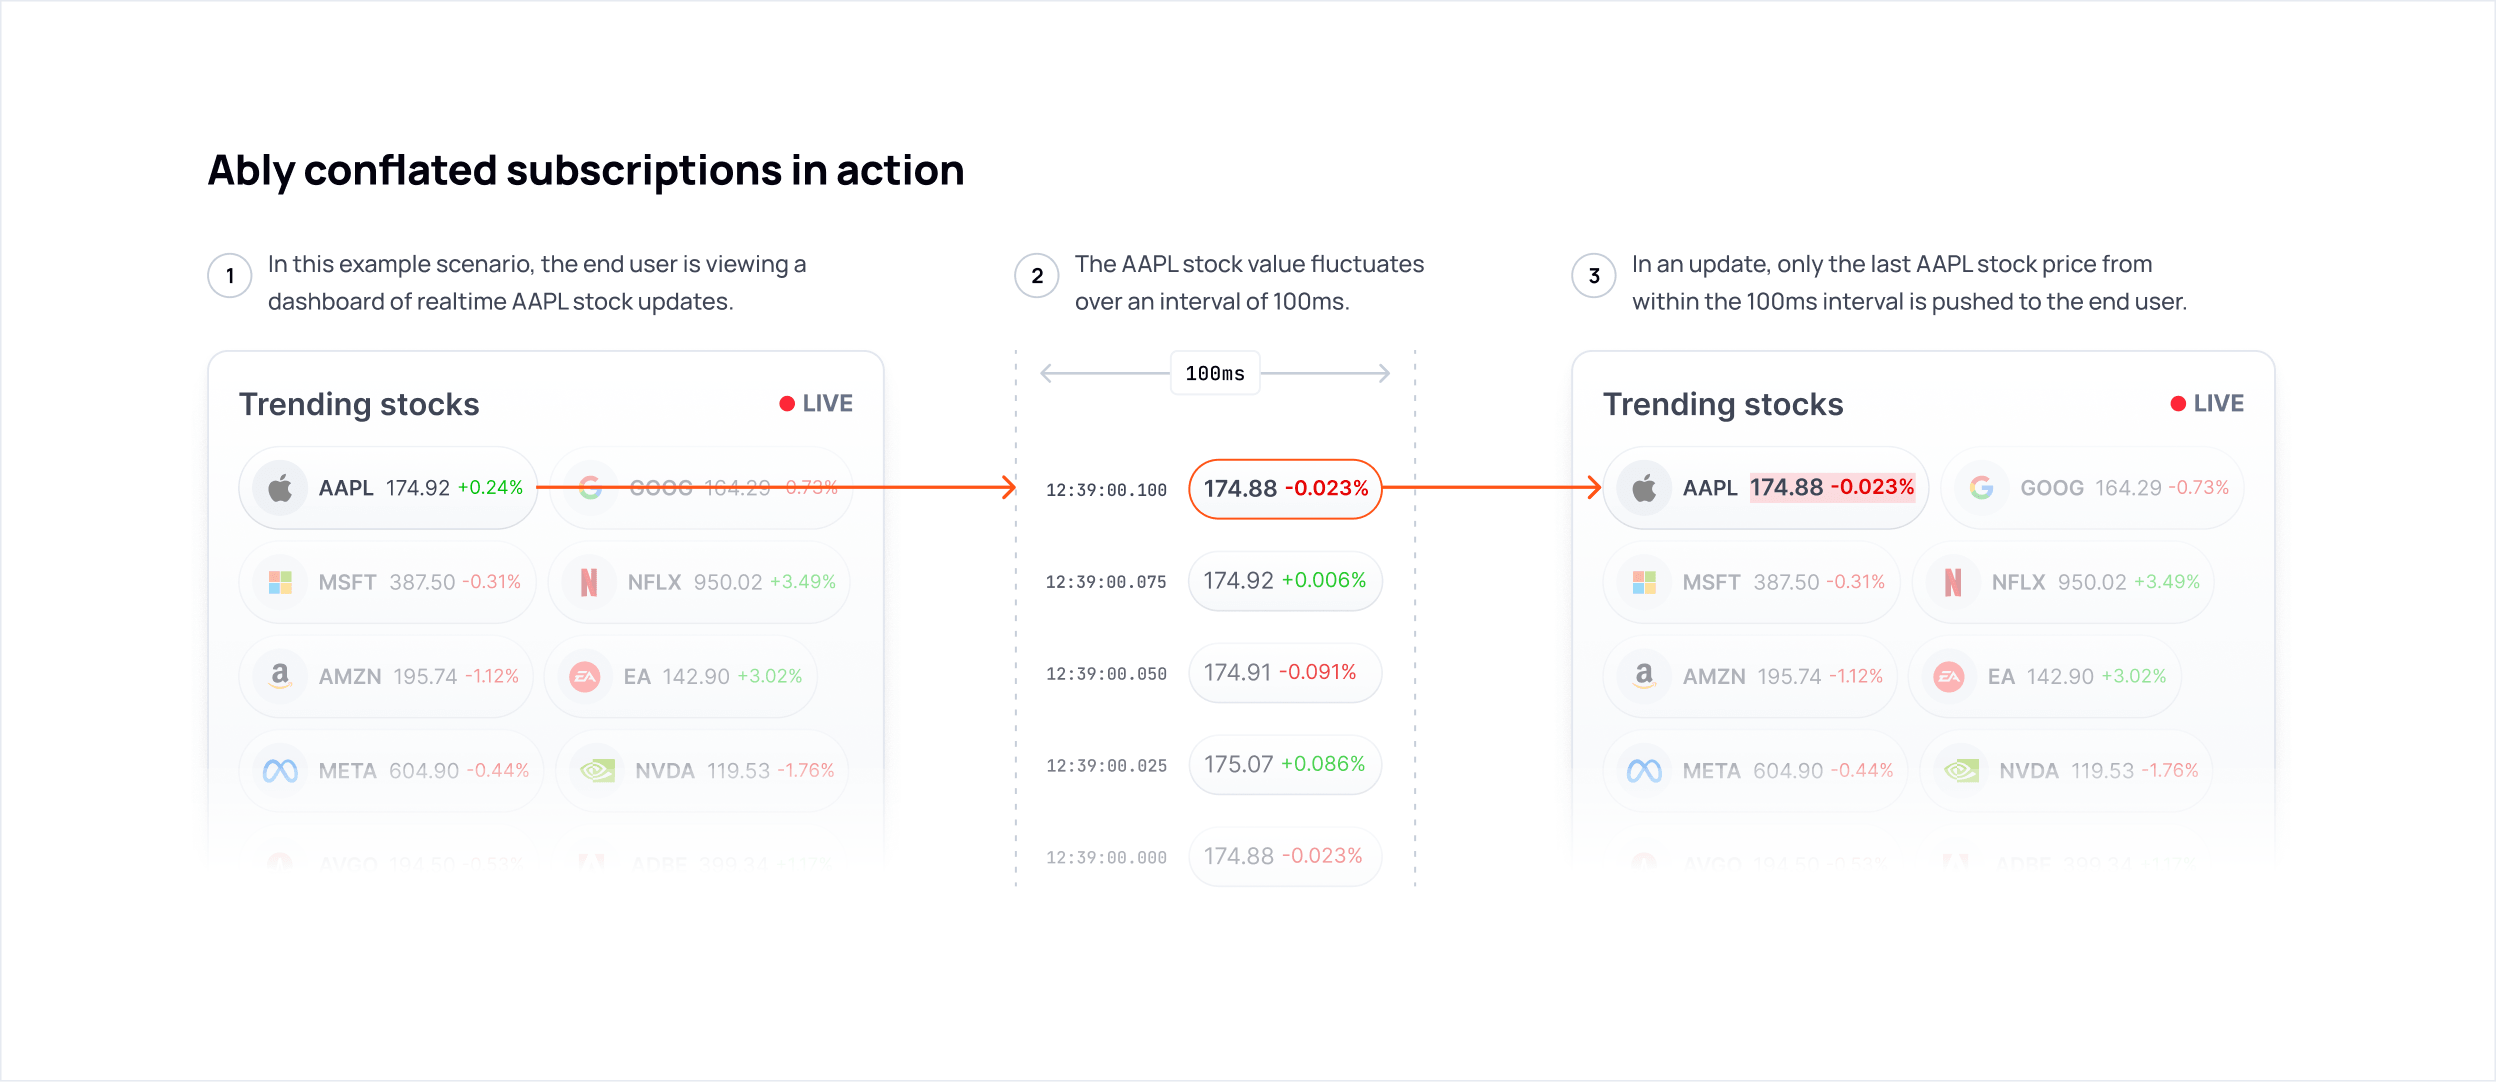This screenshot has height=1082, width=2496.
Task: Click the Google logo in right dashboard
Action: pyautogui.click(x=1981, y=488)
